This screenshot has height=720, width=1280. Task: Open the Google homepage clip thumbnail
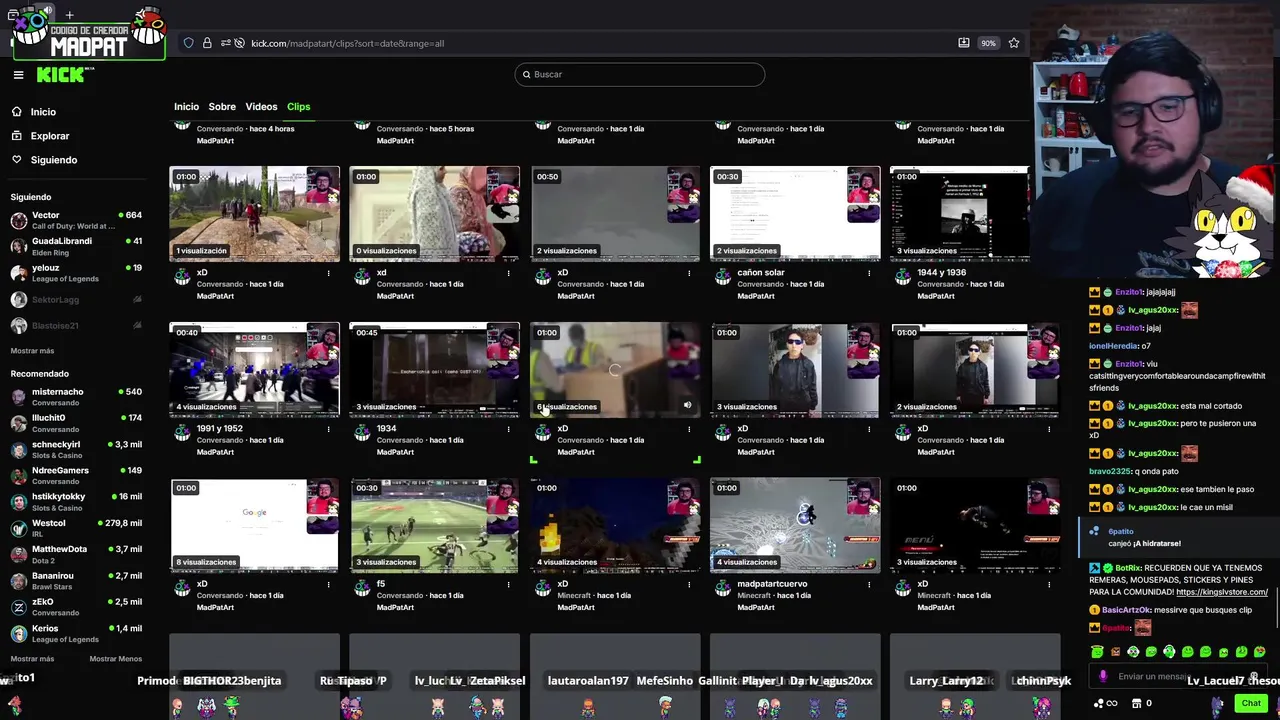[254, 525]
